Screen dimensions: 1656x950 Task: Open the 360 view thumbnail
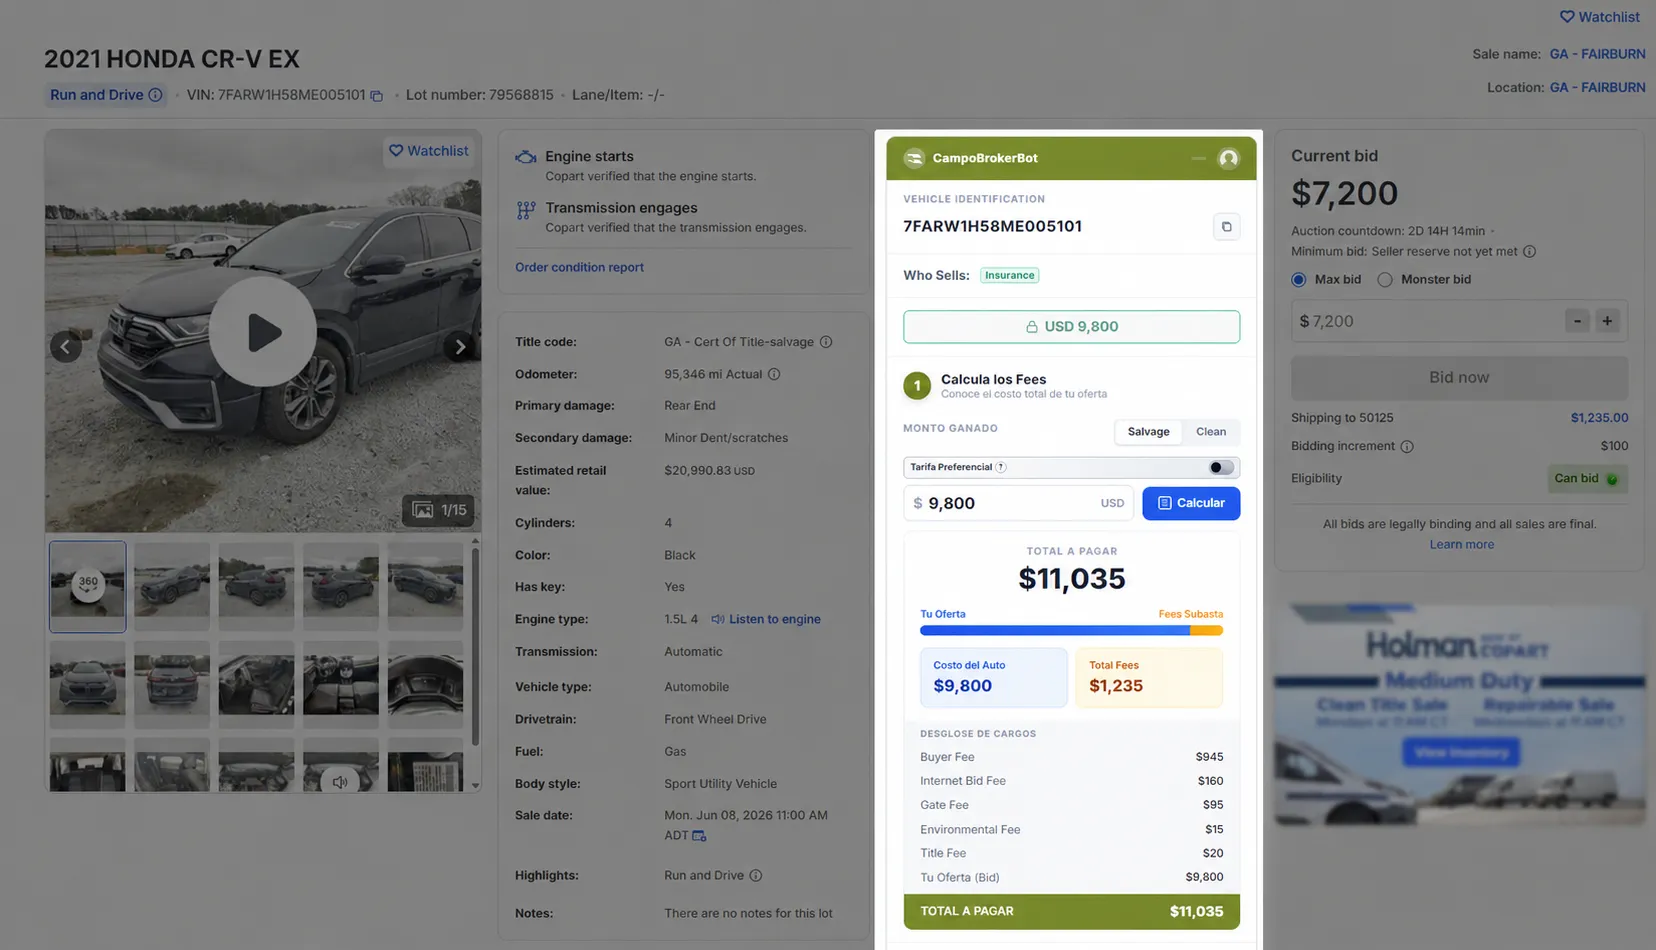[88, 586]
